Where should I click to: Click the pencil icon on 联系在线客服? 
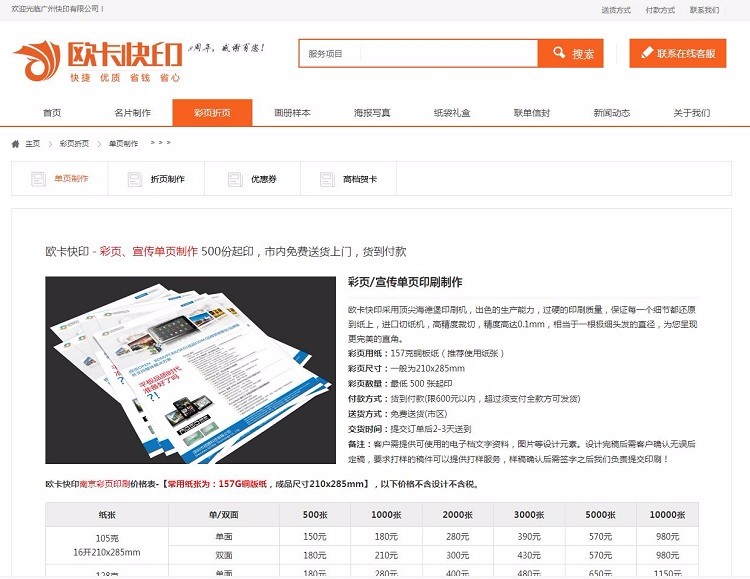pyautogui.click(x=647, y=52)
